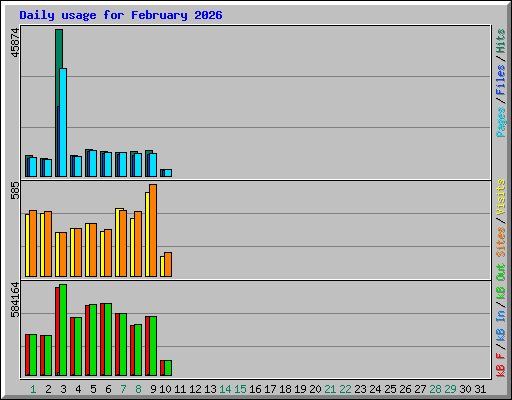Click the 'kB F' legend label
The image size is (512, 400).
coord(501,365)
